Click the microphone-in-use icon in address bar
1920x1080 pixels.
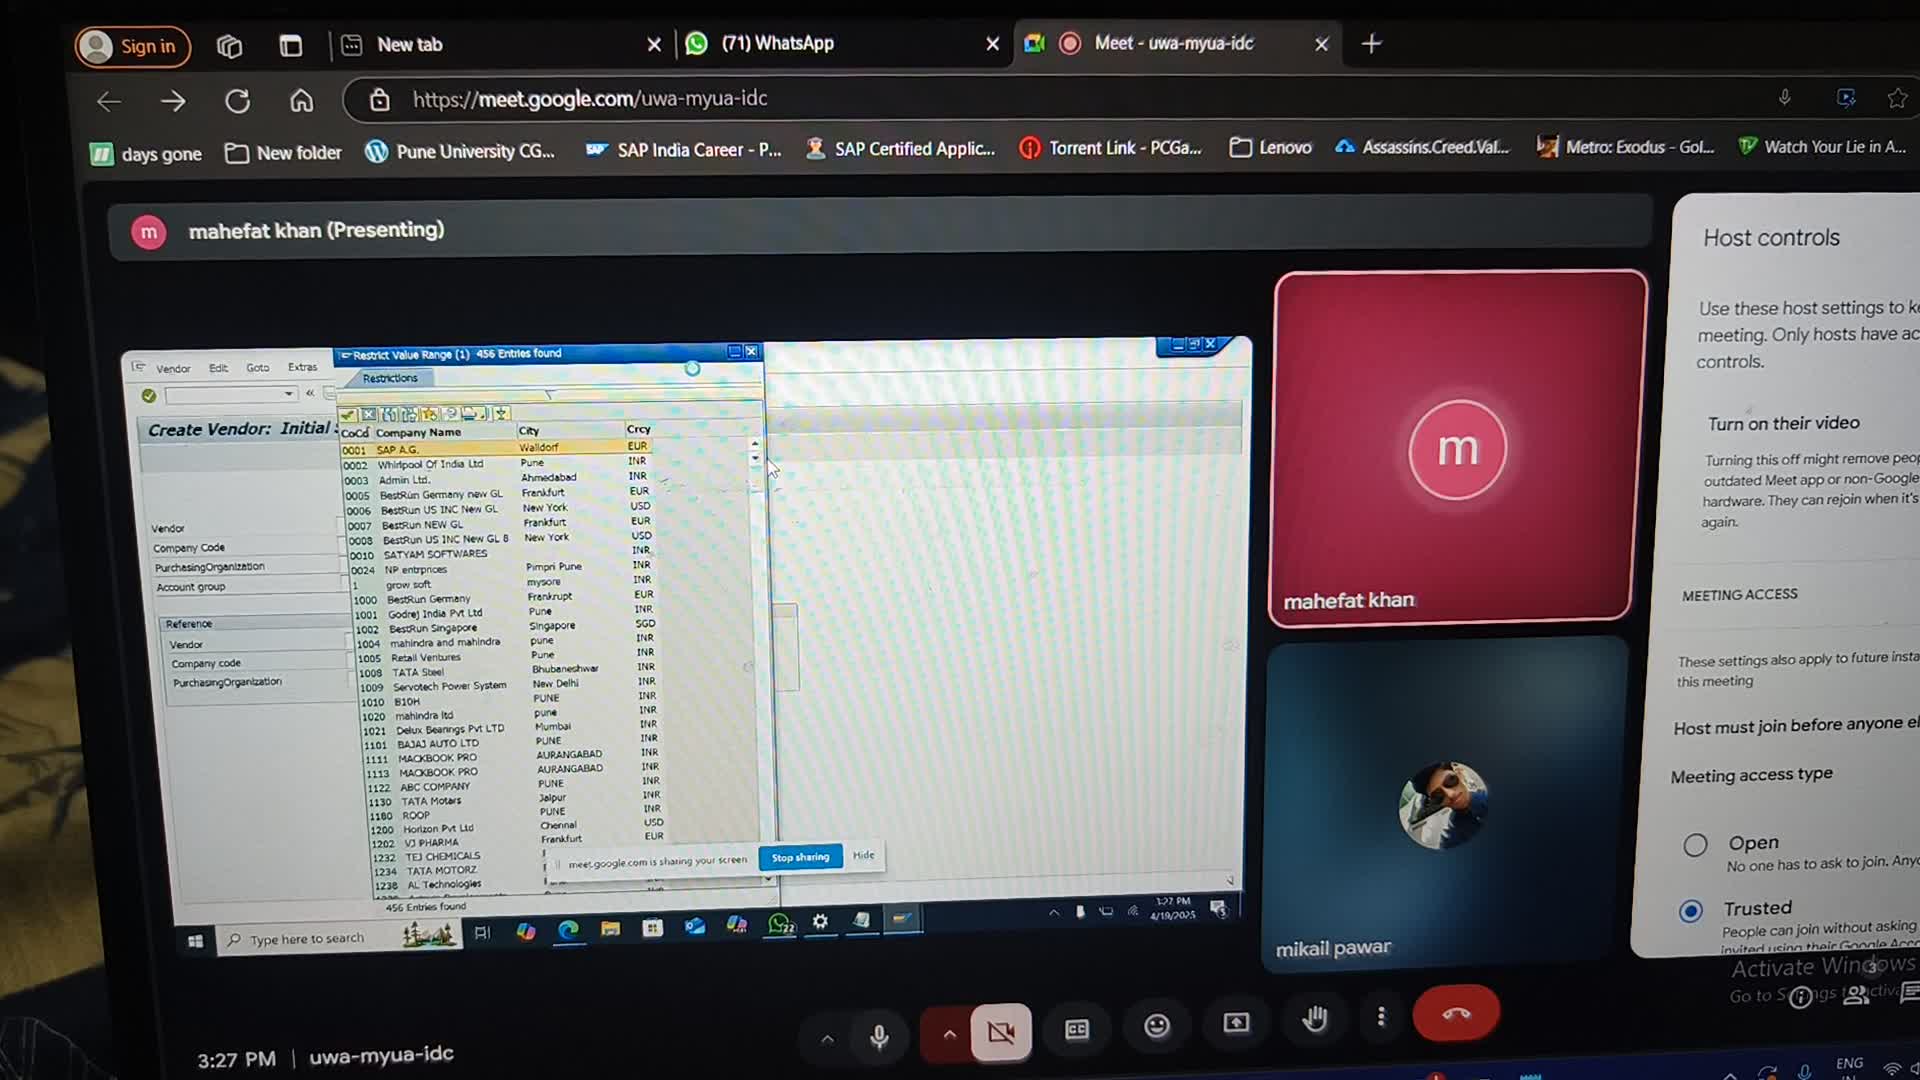[x=1784, y=97]
